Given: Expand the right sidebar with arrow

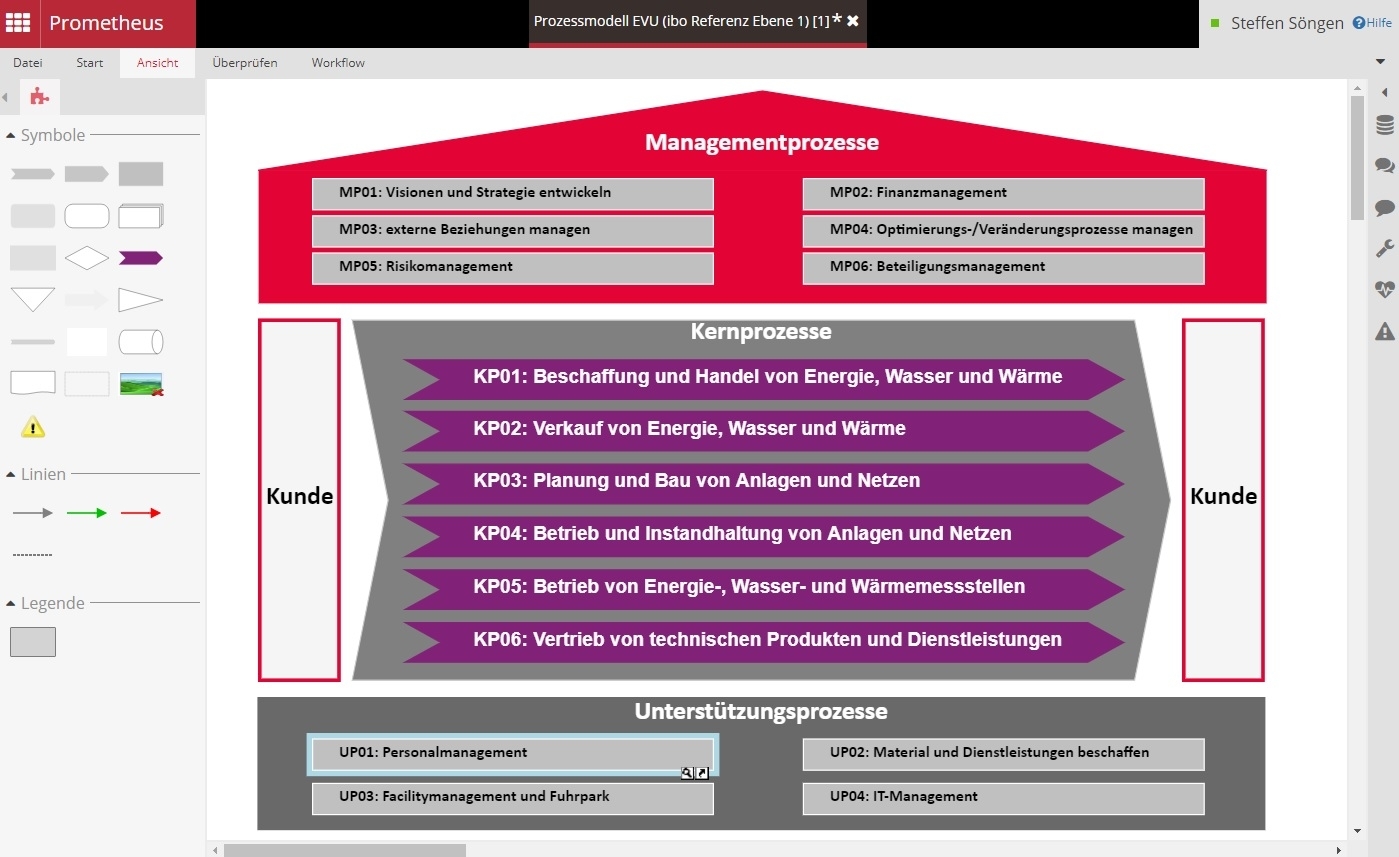Looking at the screenshot, I should [1385, 93].
